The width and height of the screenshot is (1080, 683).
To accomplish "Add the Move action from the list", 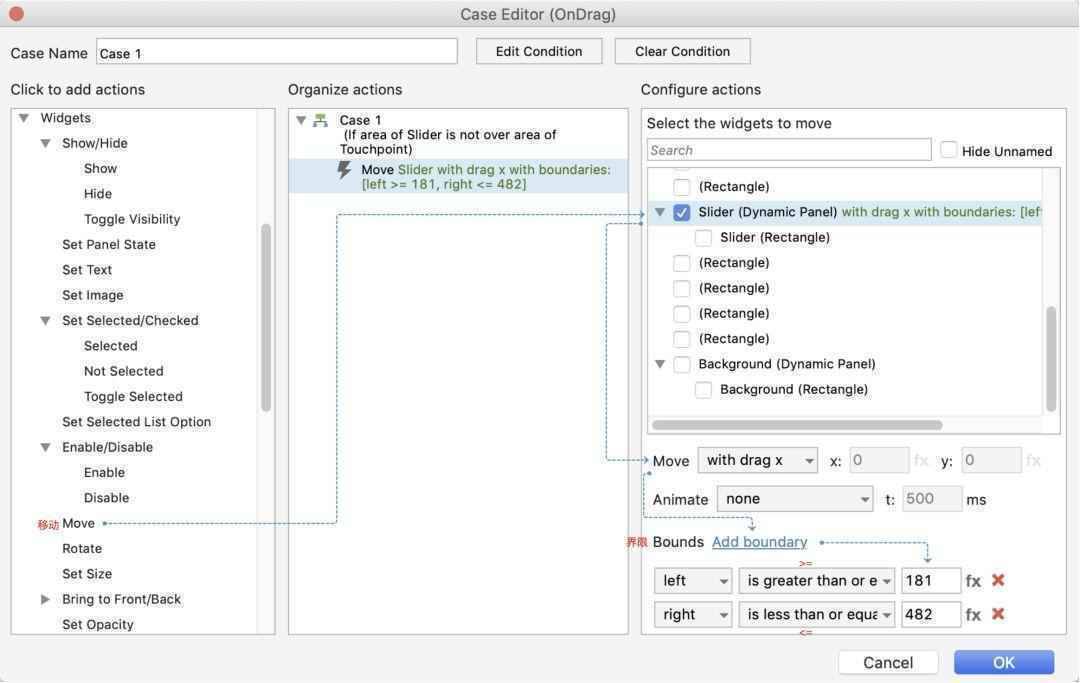I will coord(79,523).
